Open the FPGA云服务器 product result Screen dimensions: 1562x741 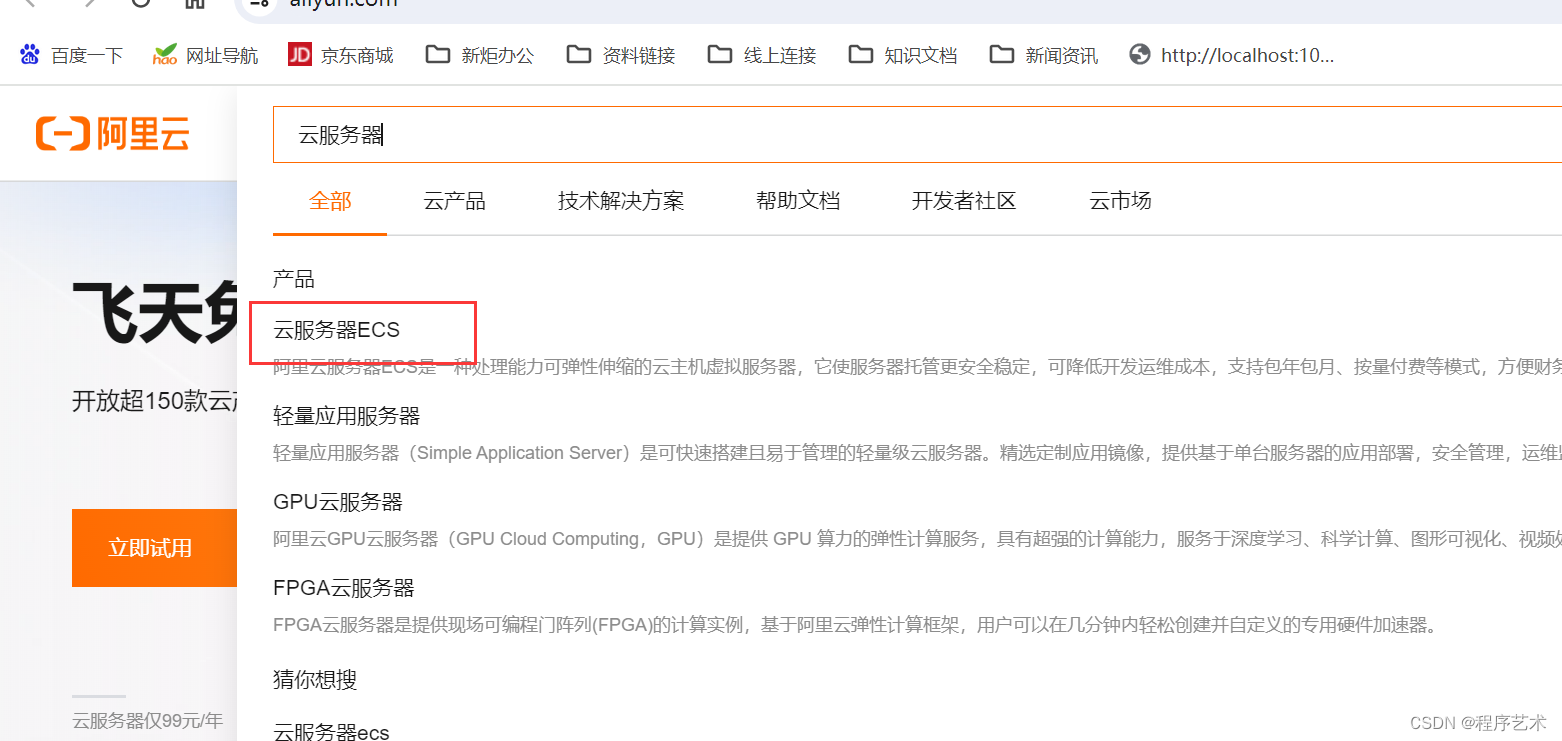344,587
